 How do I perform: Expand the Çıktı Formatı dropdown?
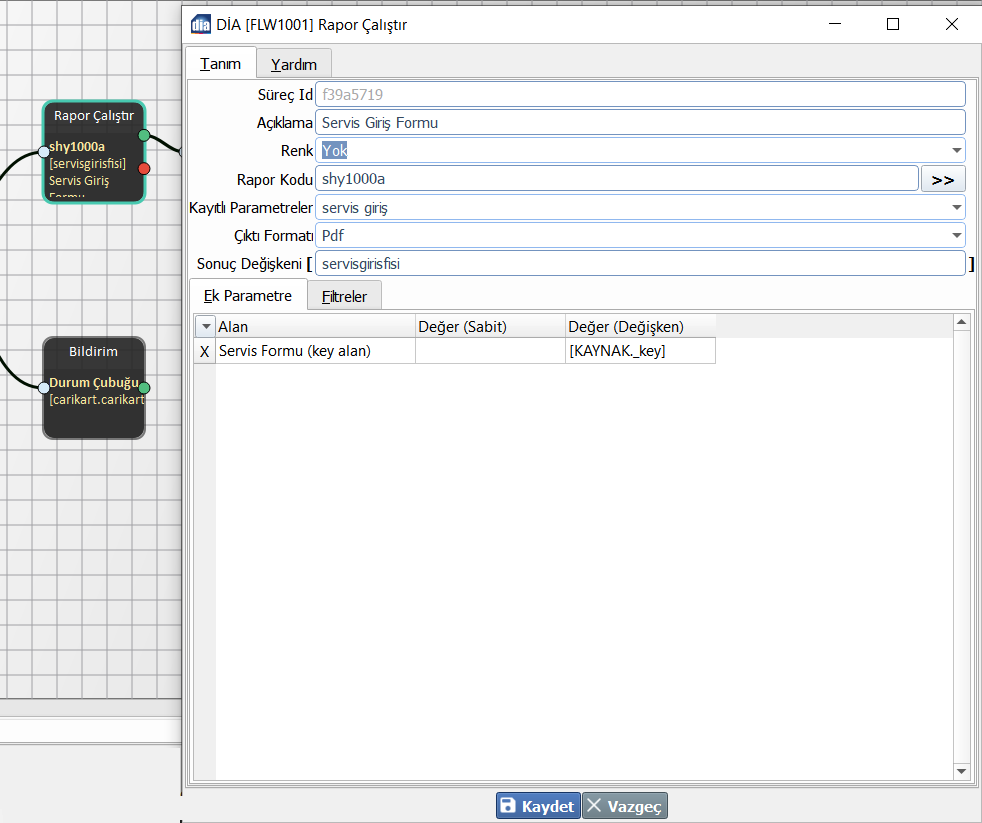coord(957,236)
